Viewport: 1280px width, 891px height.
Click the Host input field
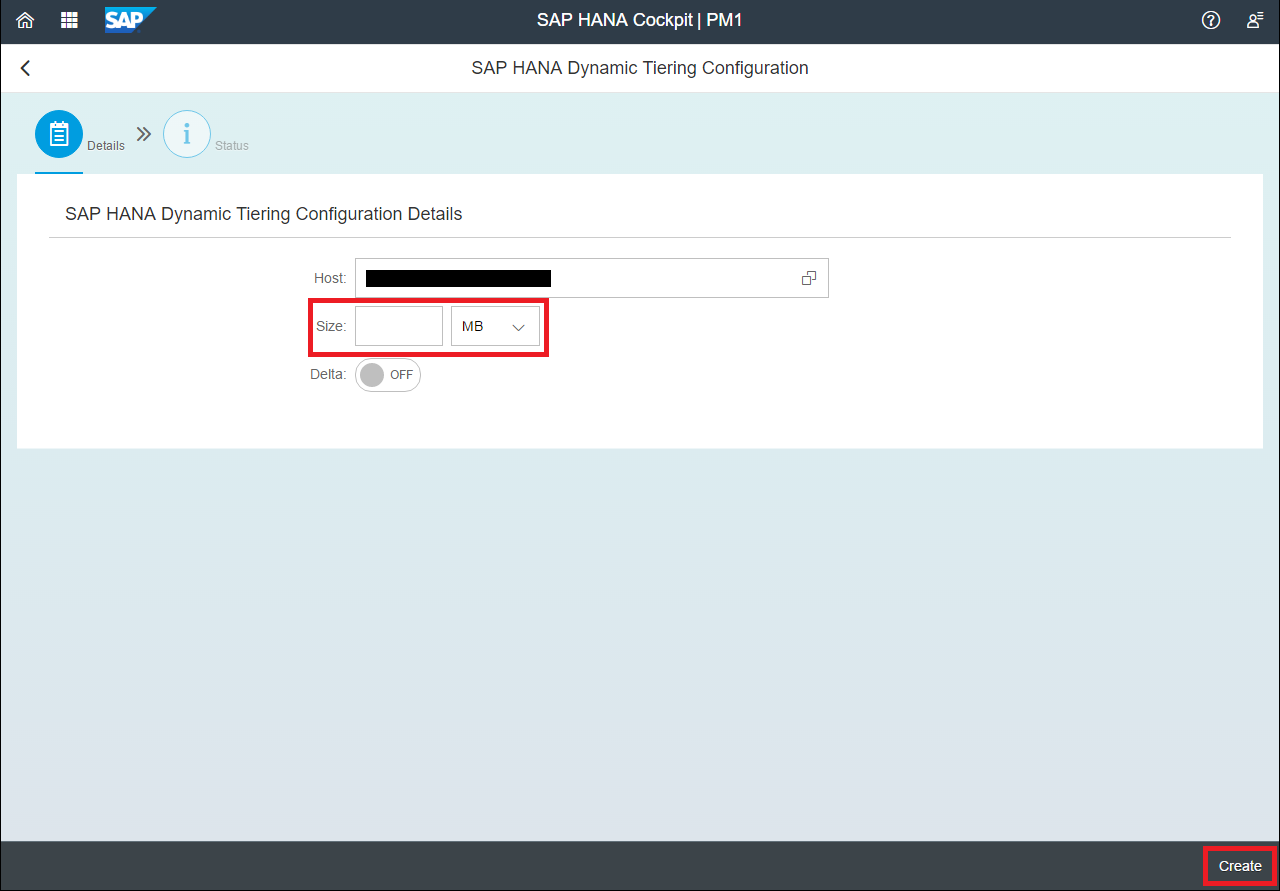pos(592,278)
